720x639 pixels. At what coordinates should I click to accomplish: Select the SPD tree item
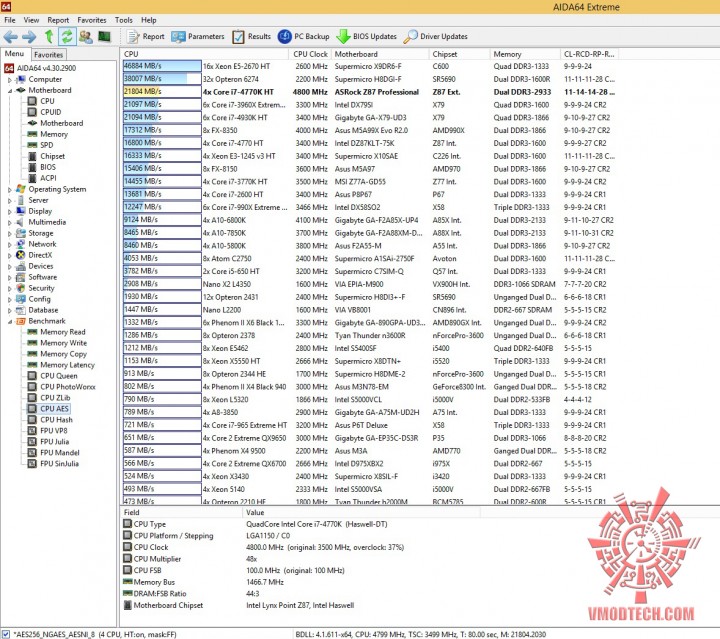(40, 145)
